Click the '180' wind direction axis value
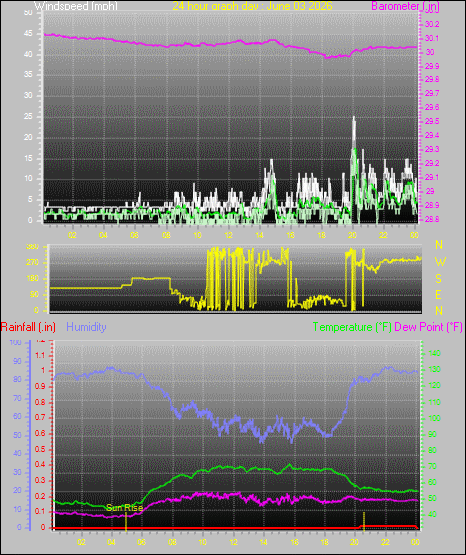 tap(33, 279)
